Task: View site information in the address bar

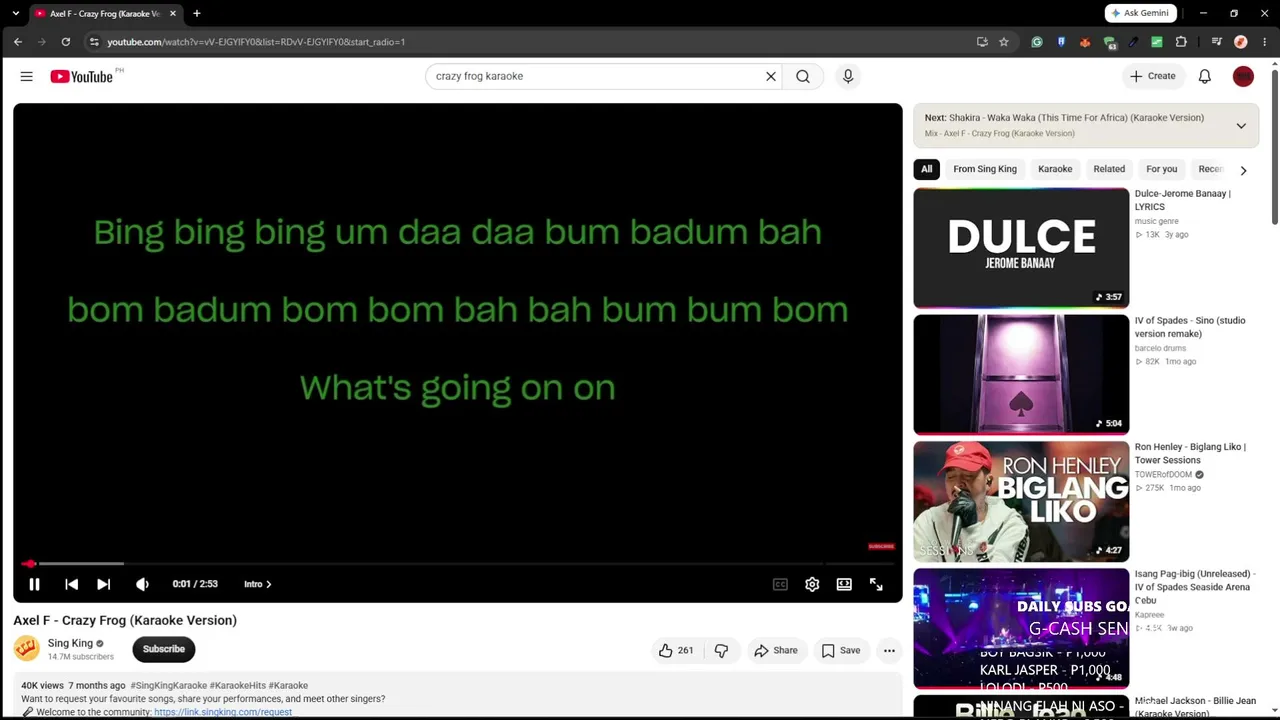Action: [94, 42]
